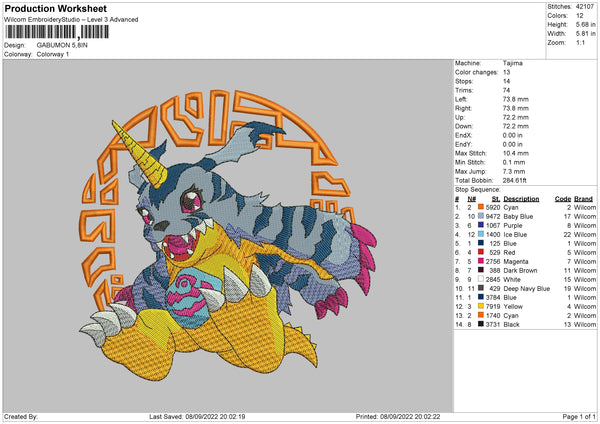This screenshot has width=600, height=424.
Task: Click the Gabumon embroidery design preview
Action: (228, 235)
